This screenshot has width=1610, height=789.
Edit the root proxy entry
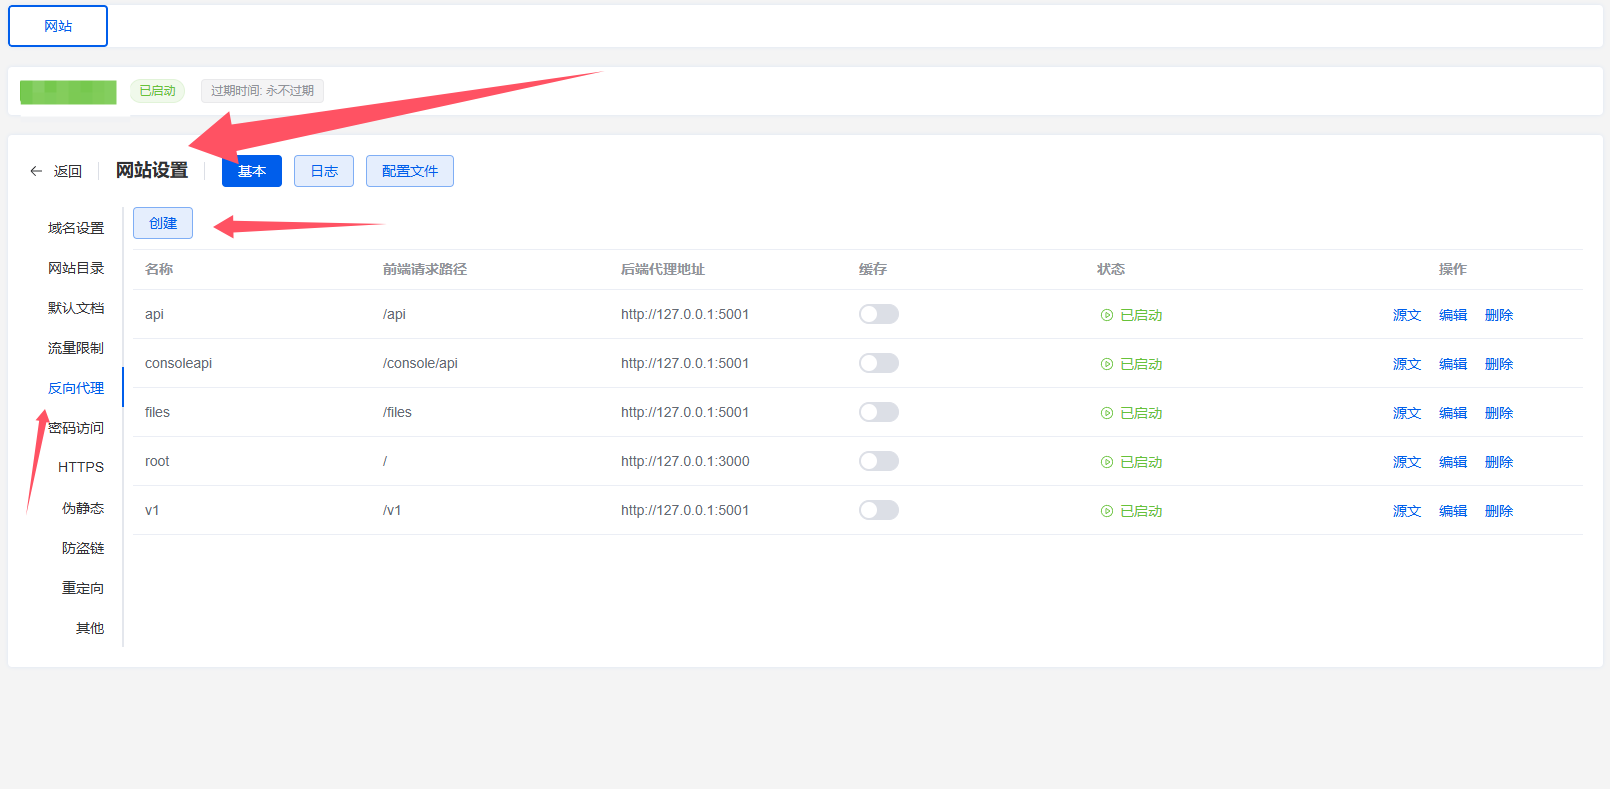(1452, 462)
